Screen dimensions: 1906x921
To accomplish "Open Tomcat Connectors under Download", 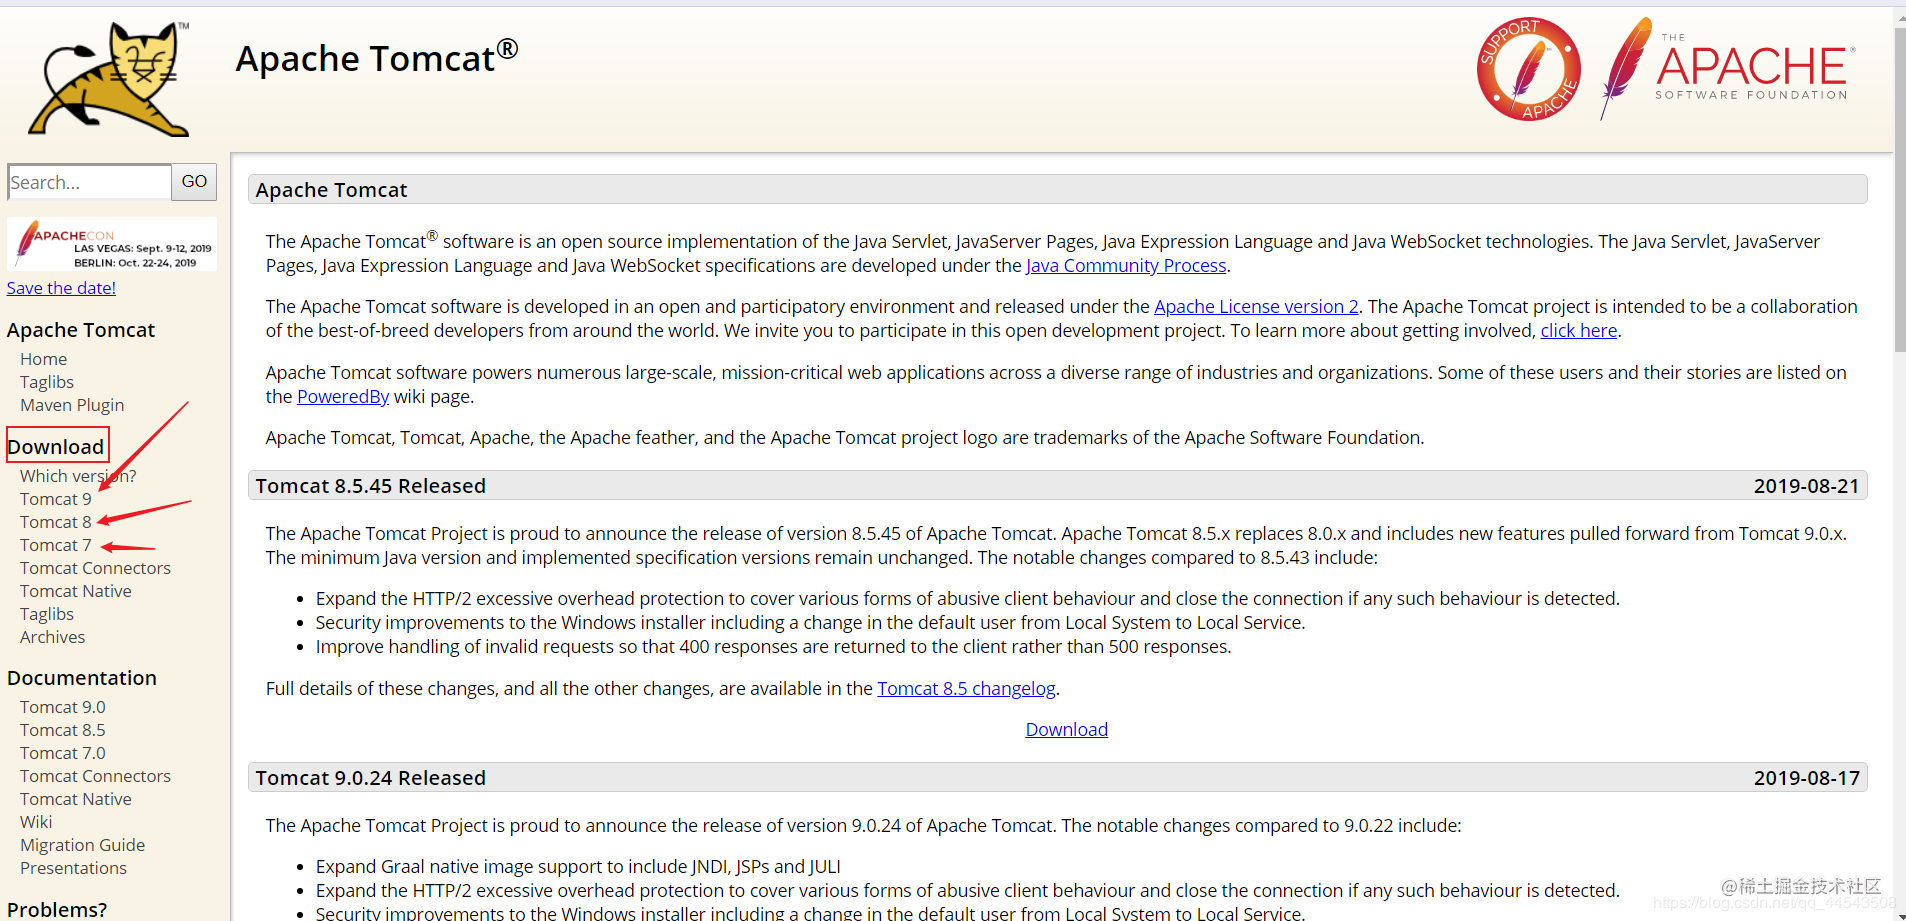I will (x=95, y=568).
